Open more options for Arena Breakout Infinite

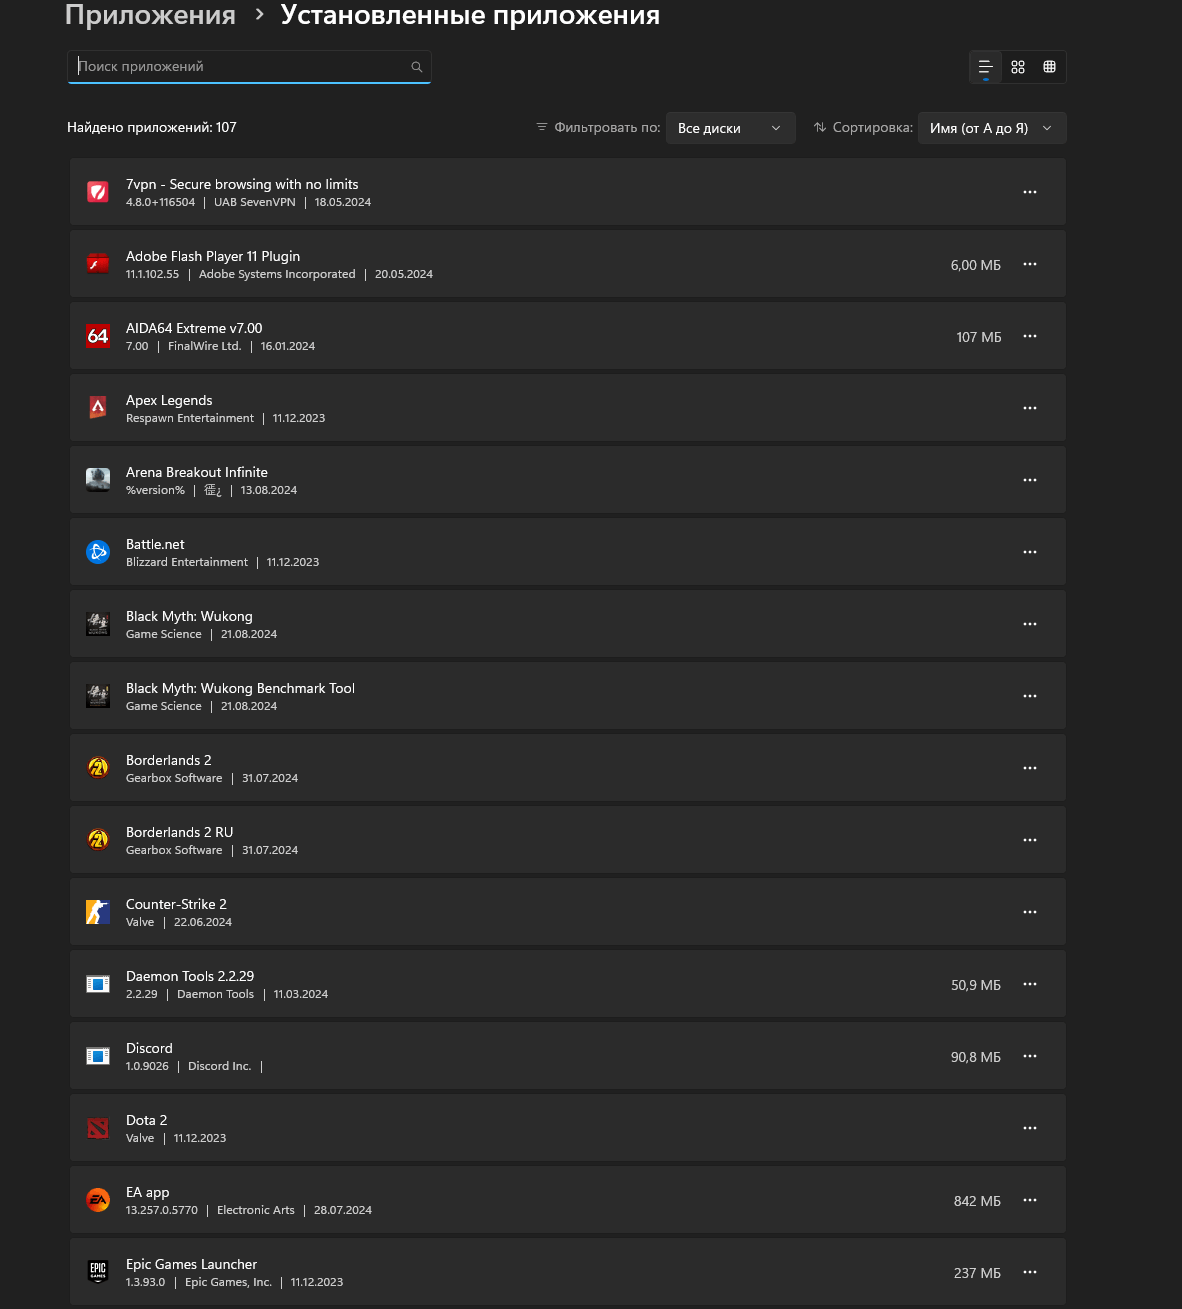pos(1030,480)
